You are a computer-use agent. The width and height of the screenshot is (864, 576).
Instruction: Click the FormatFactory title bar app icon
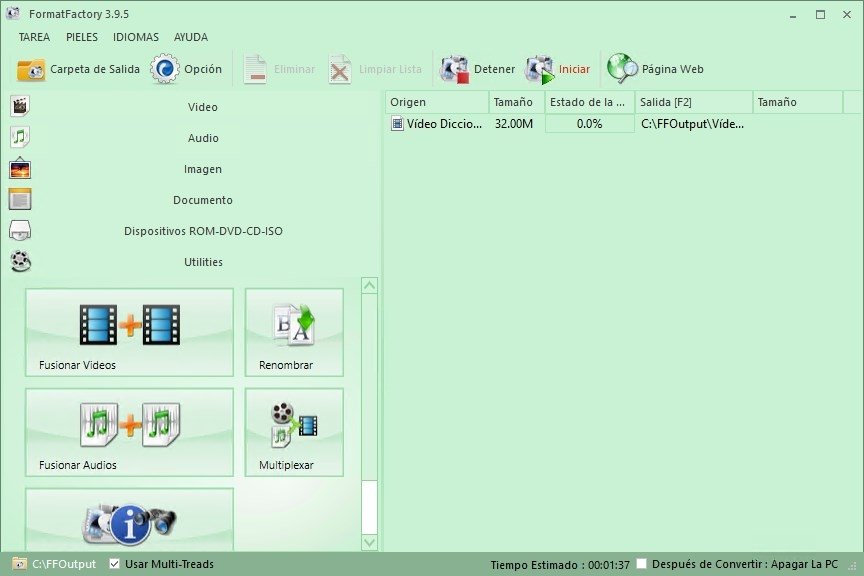pos(13,14)
